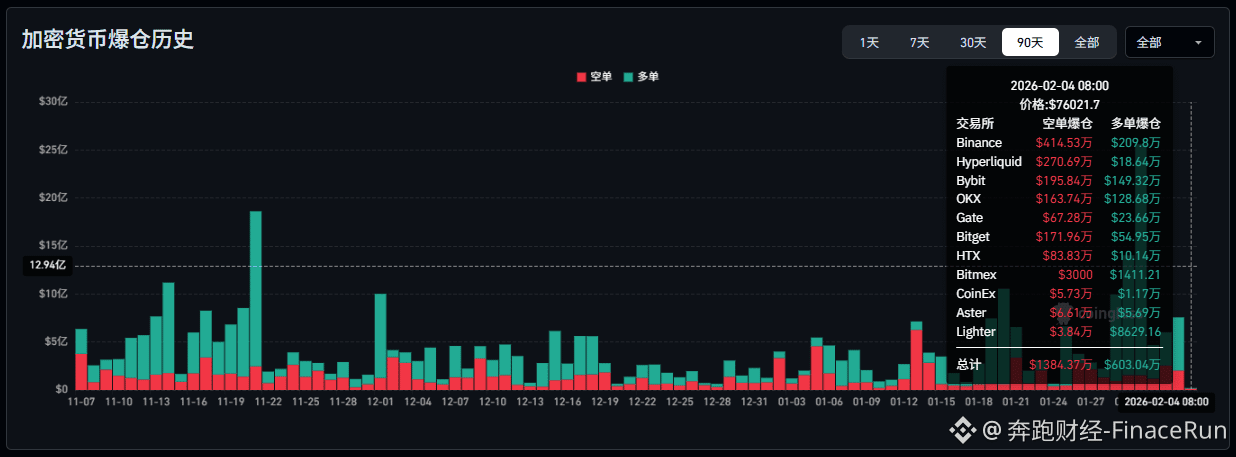Click the Binance row in the tooltip
Viewport: 1236px width, 457px height.
[1058, 143]
